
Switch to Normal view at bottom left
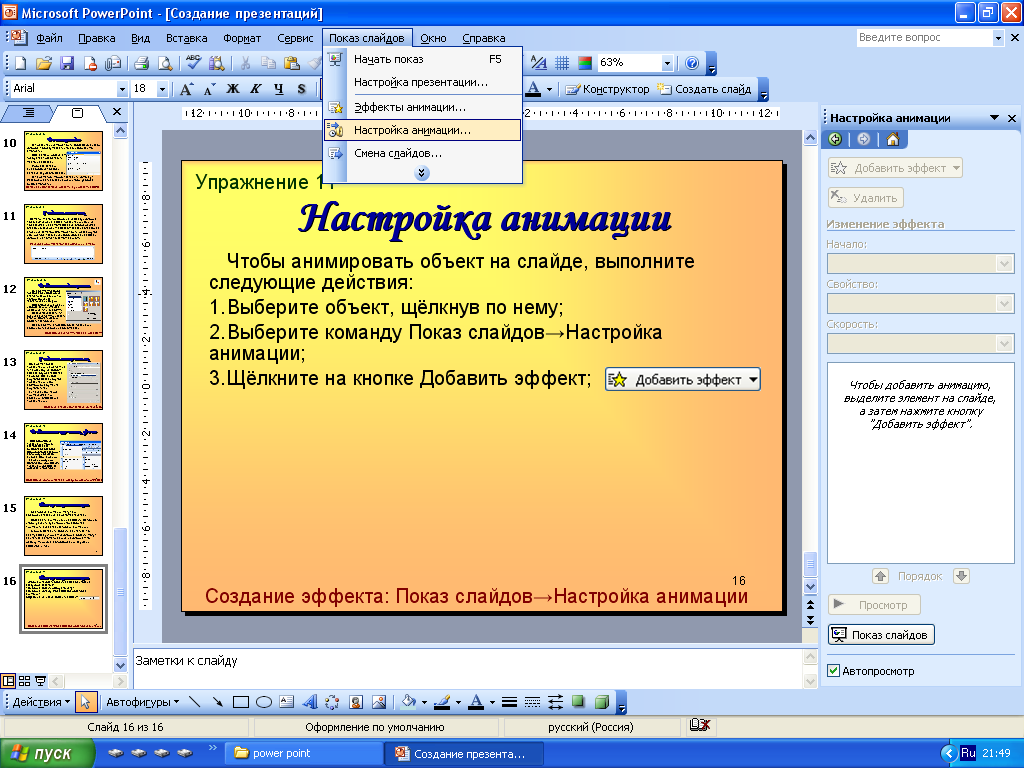coord(8,681)
